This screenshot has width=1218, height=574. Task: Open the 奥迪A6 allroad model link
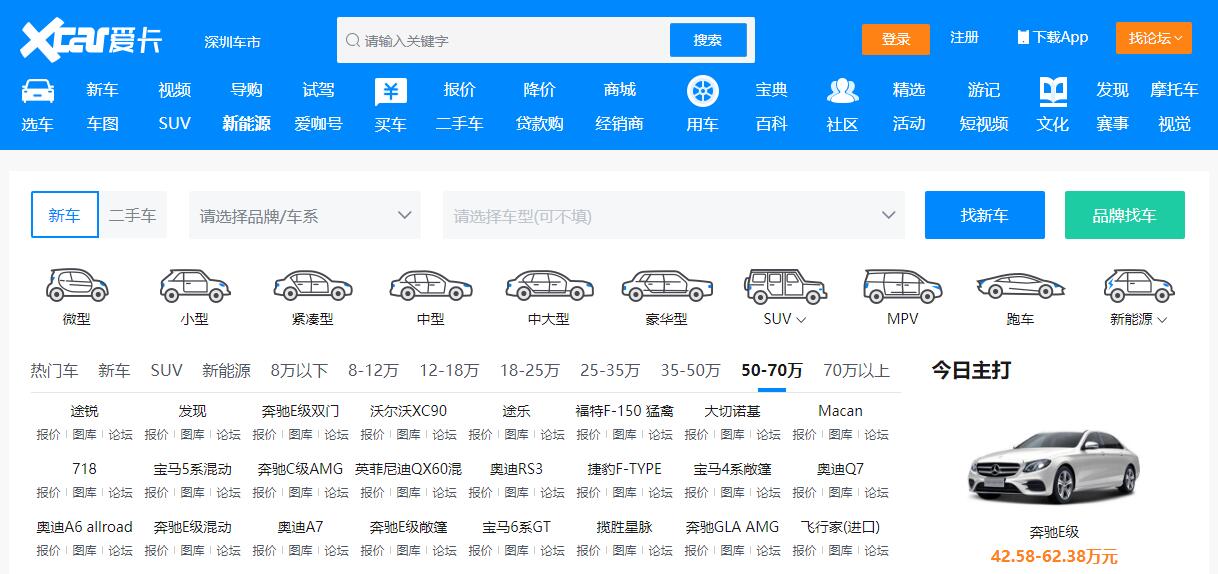84,527
